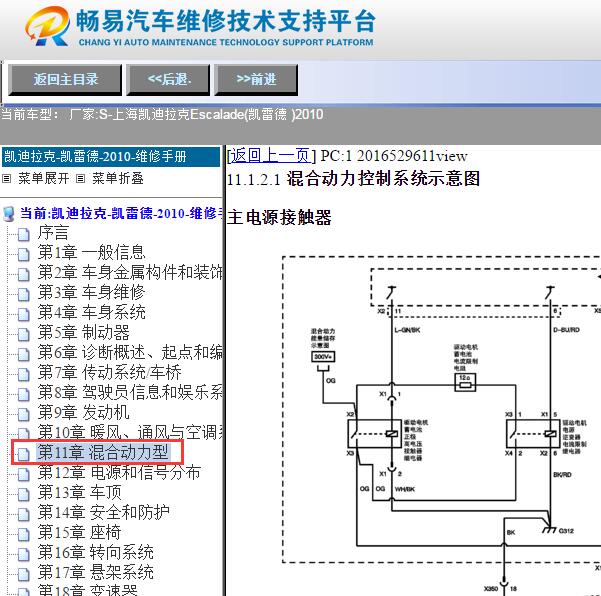The image size is (601, 596).
Task: Click the page icon beside 第10章
Action: tap(23, 433)
